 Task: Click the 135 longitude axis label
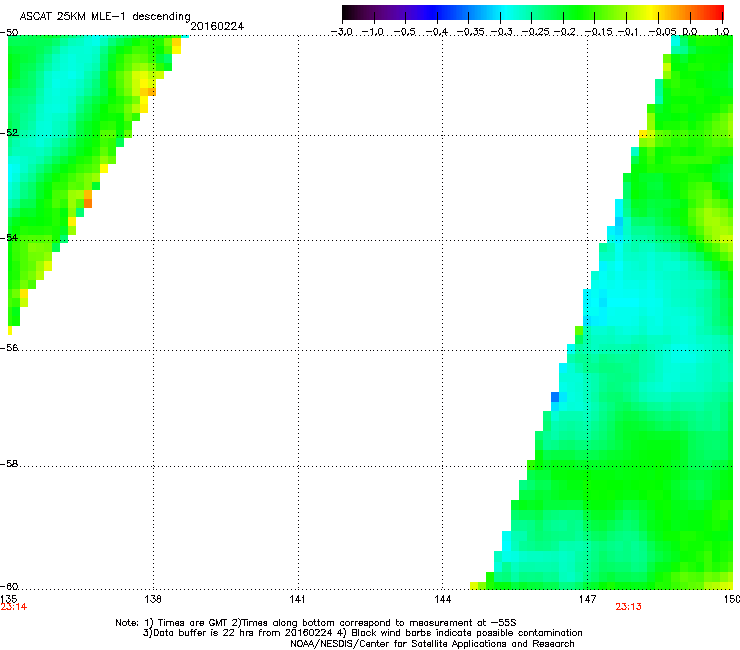click(8, 599)
